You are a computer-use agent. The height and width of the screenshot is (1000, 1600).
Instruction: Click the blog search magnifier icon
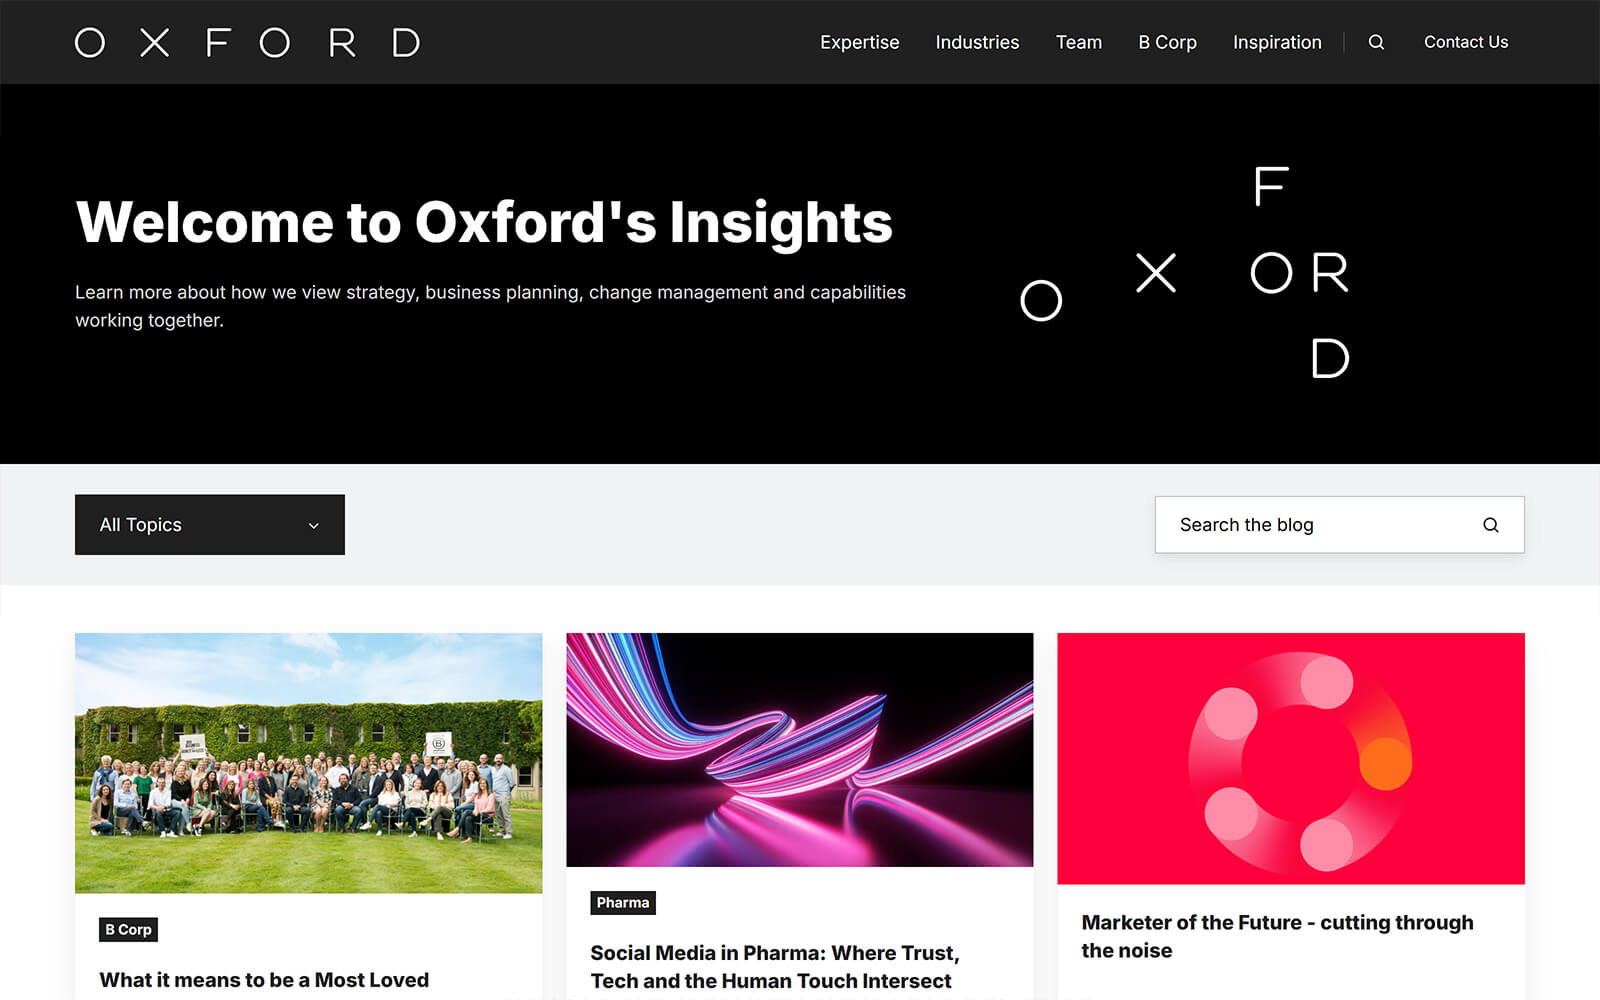point(1490,525)
